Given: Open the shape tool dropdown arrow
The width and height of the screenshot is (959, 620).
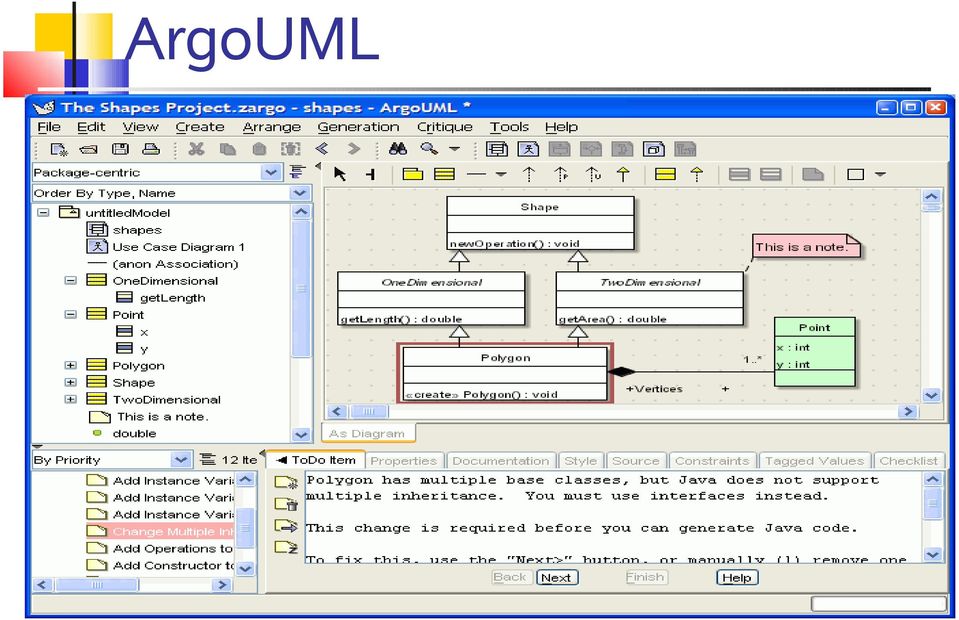Looking at the screenshot, I should click(880, 174).
